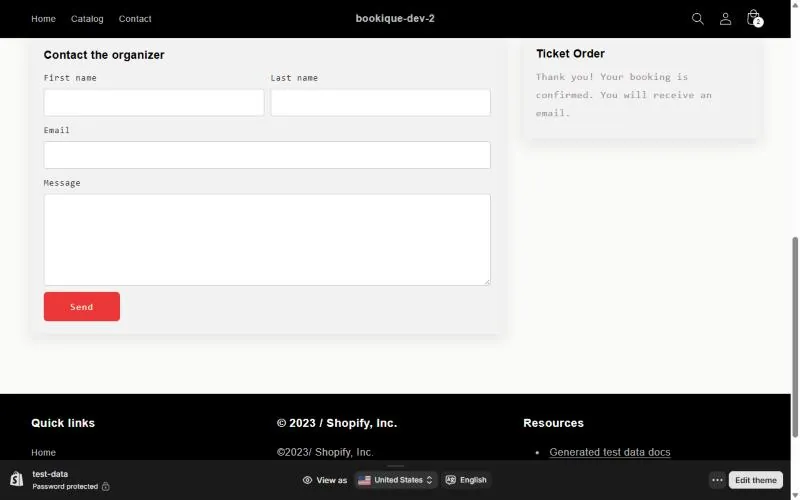The width and height of the screenshot is (800, 500).
Task: Click the password protected lock icon
Action: point(106,486)
